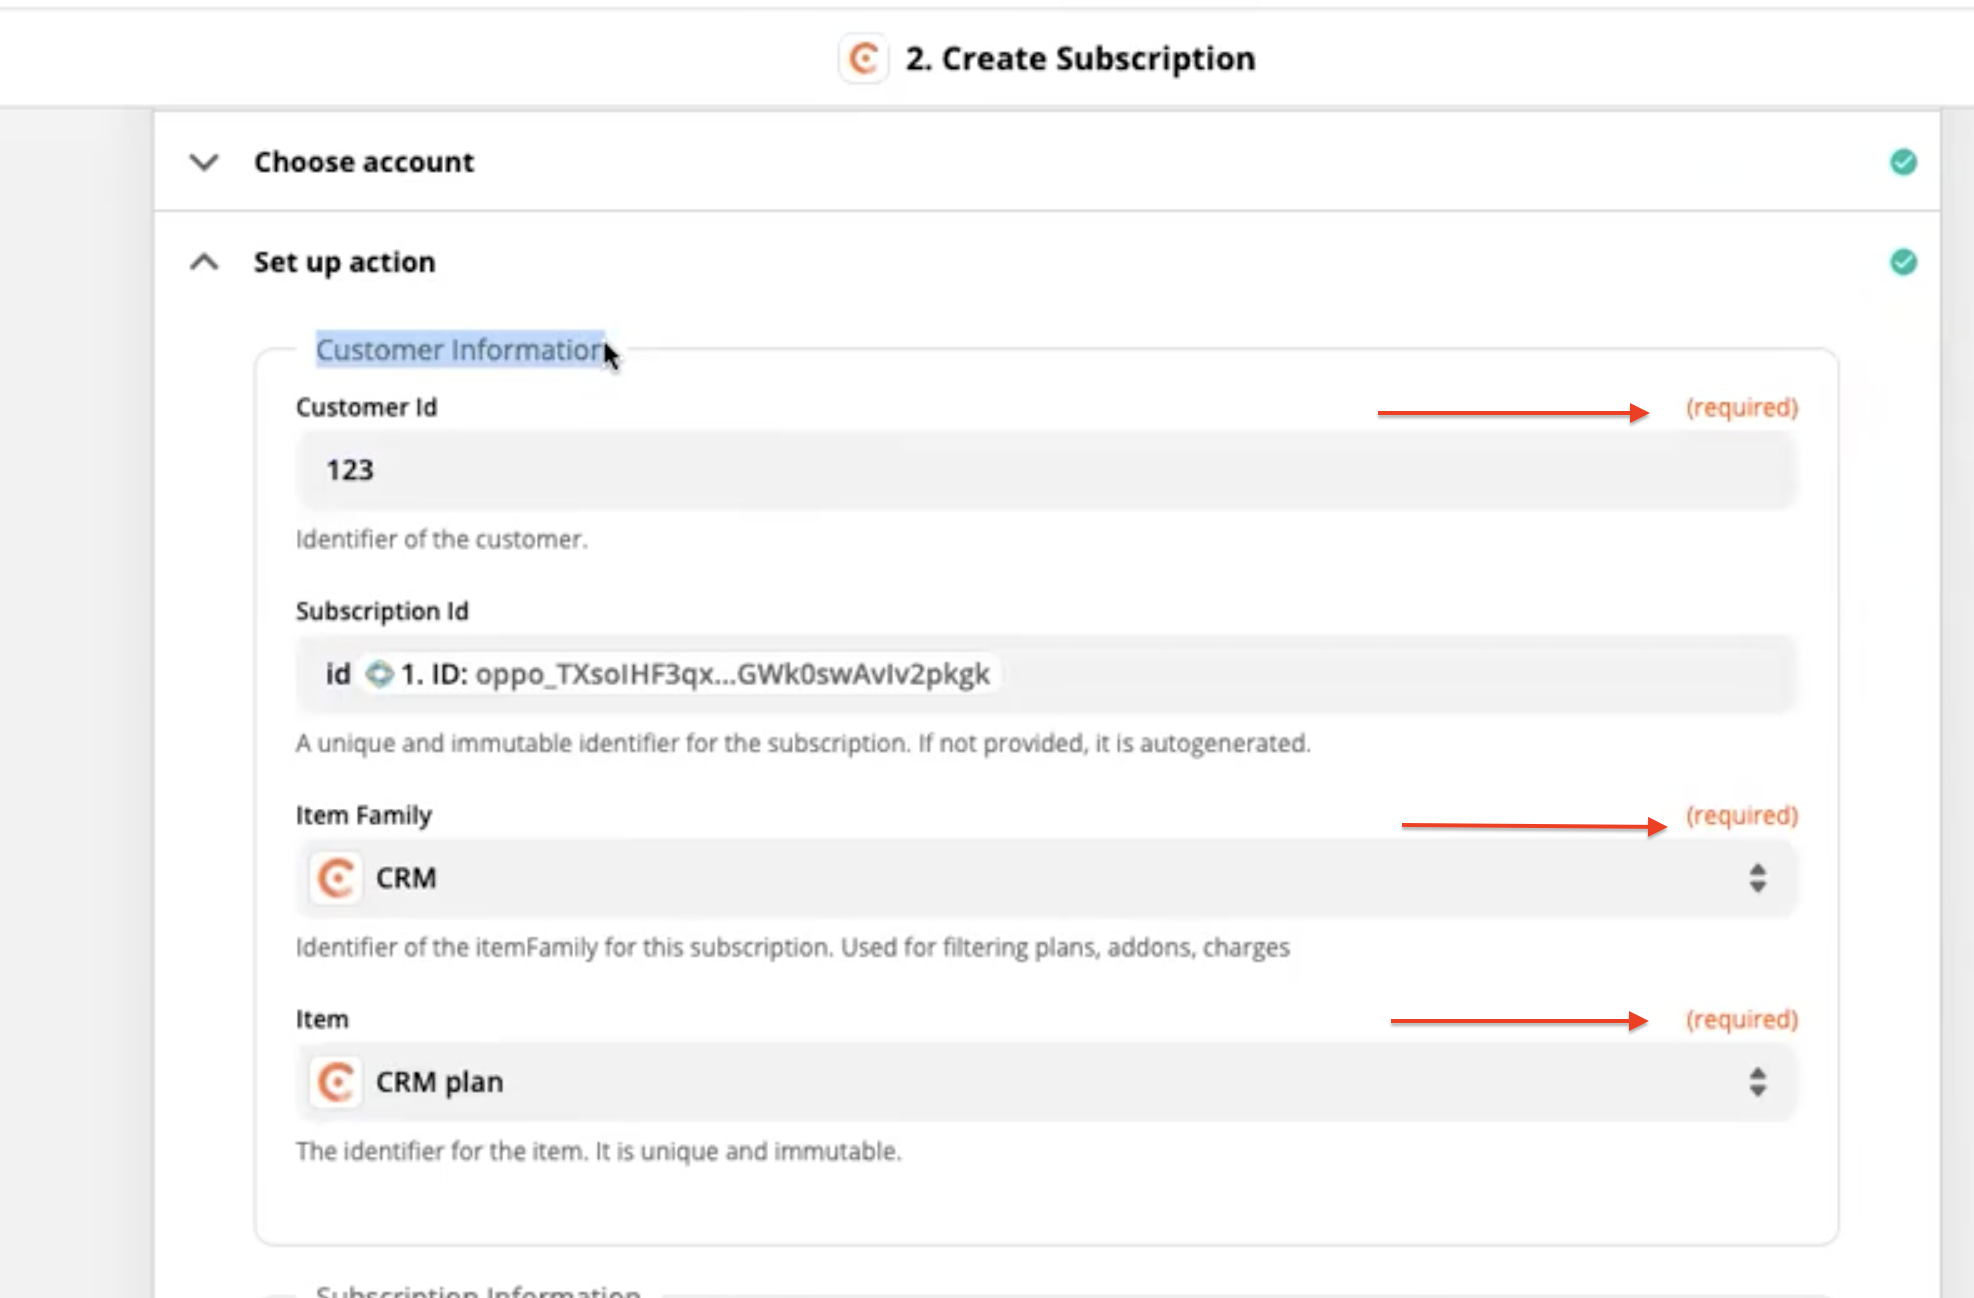
Task: Collapse the Set up action section chevron
Action: [x=204, y=262]
